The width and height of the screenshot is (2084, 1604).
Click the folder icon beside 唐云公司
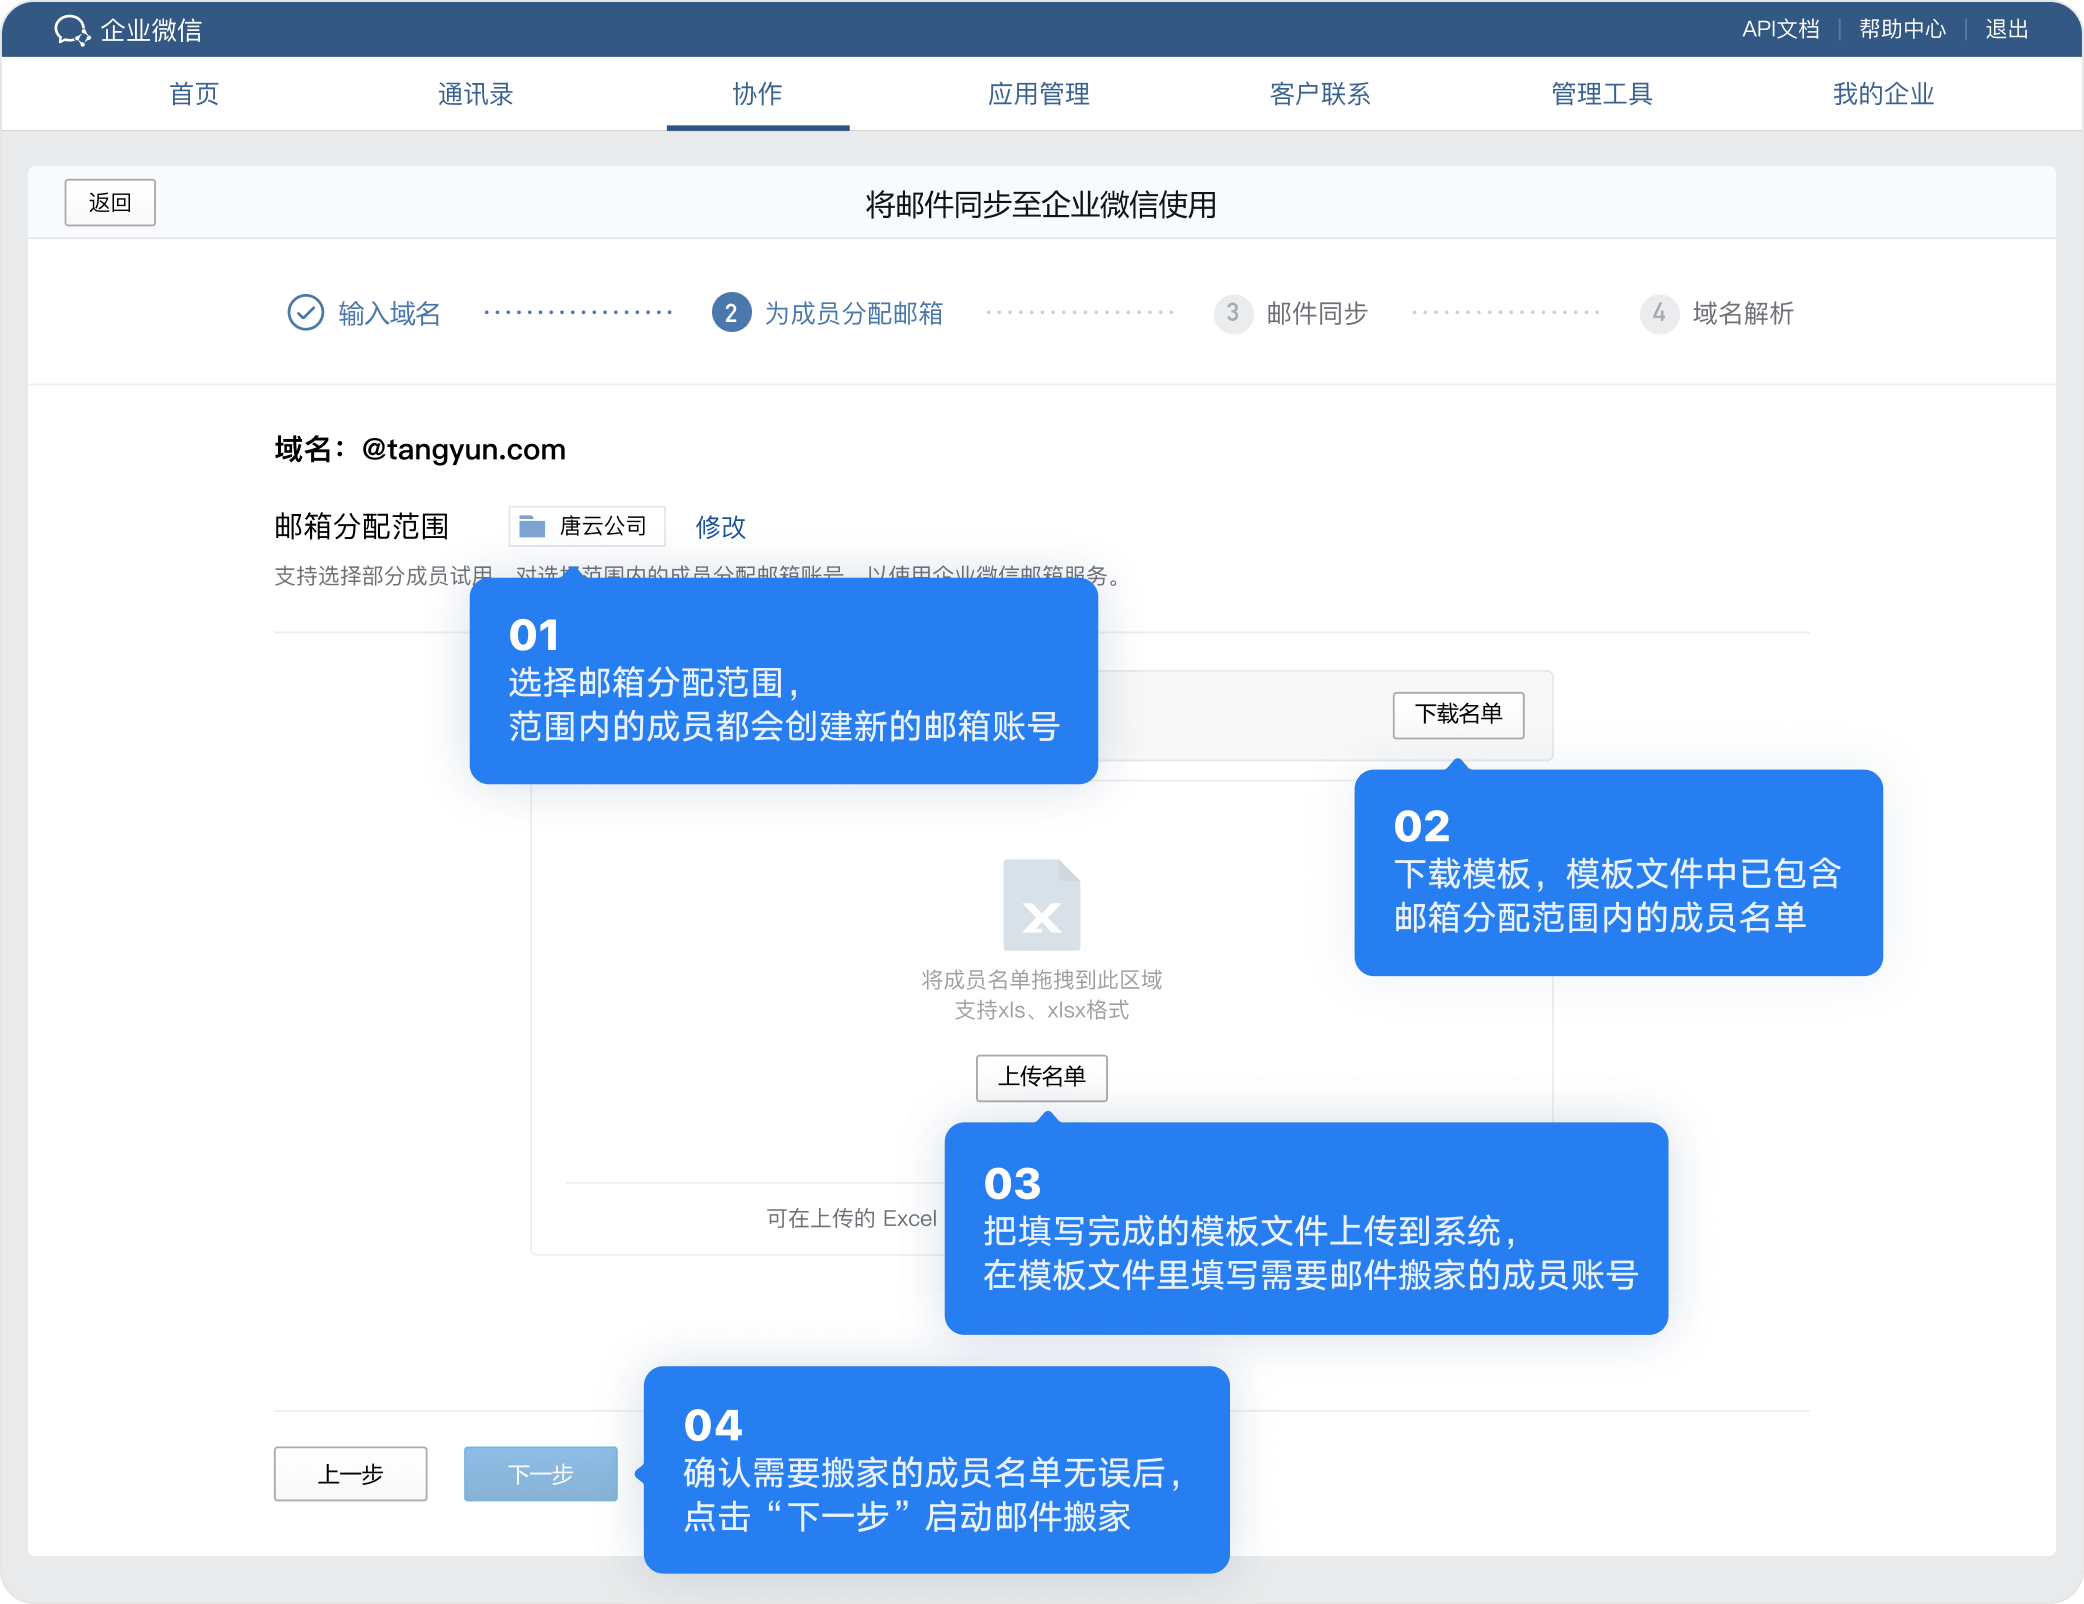pos(532,526)
